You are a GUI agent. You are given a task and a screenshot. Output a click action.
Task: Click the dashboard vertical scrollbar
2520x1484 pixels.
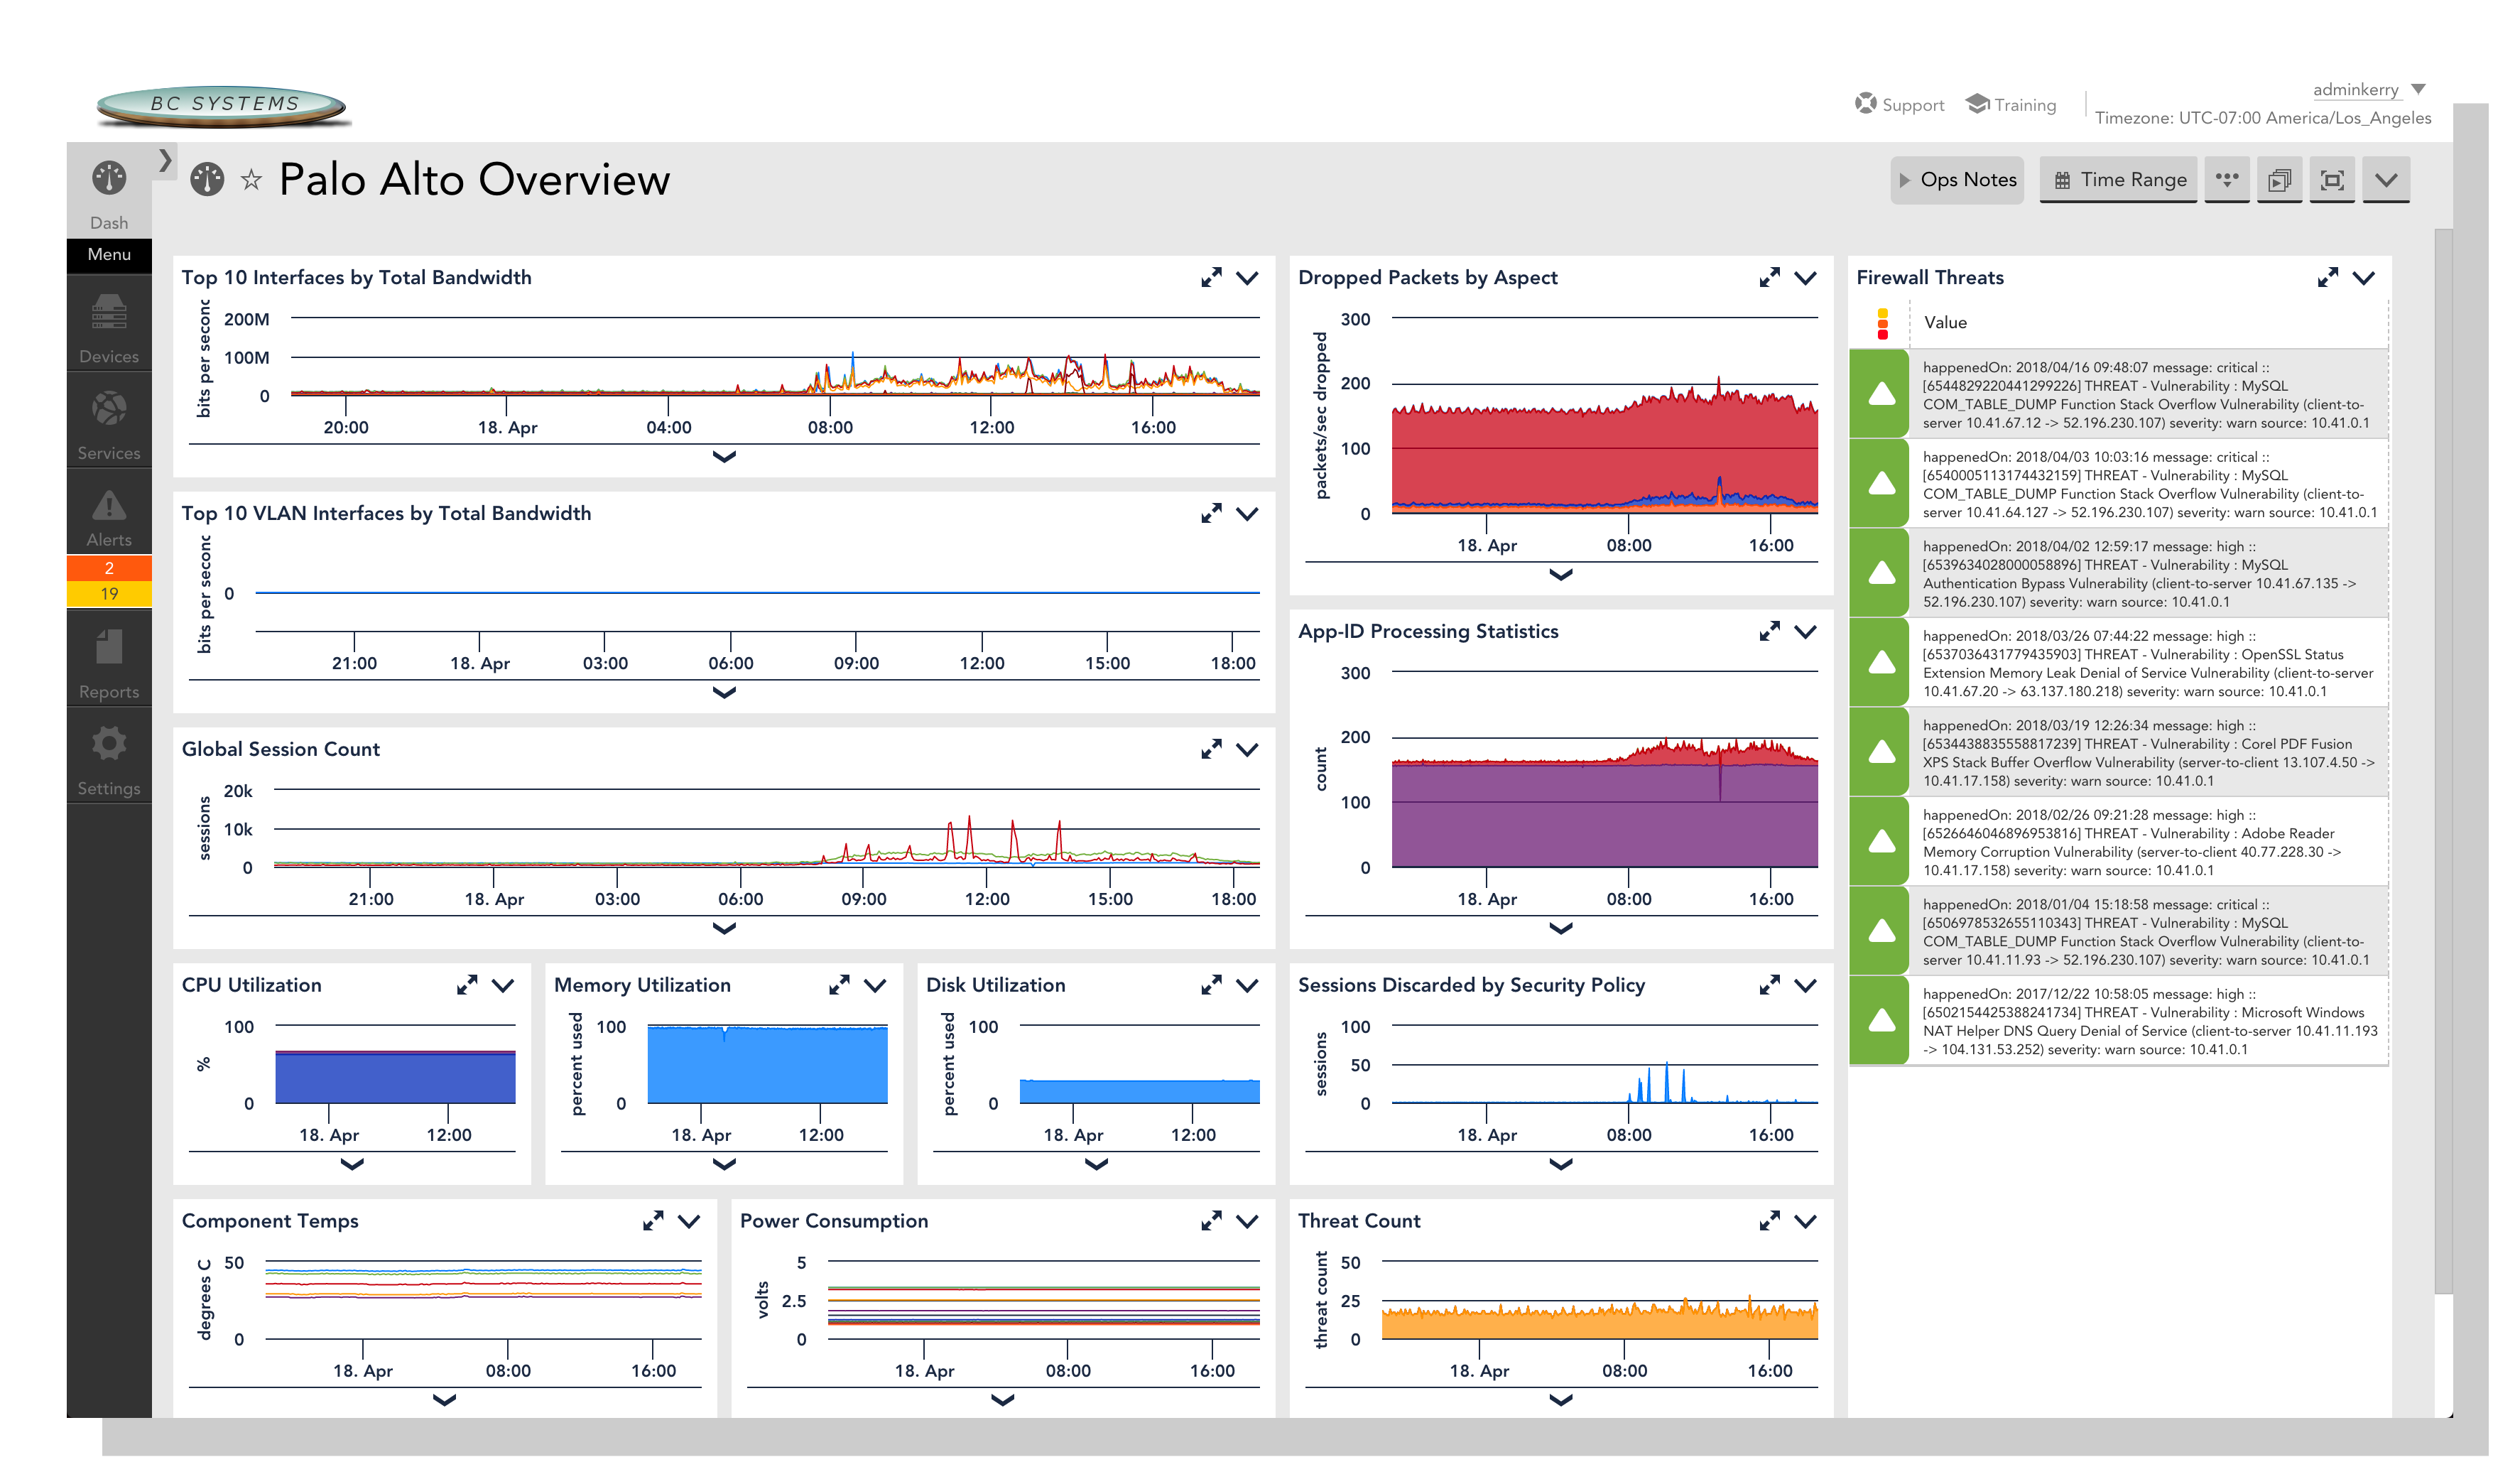coord(2443,760)
